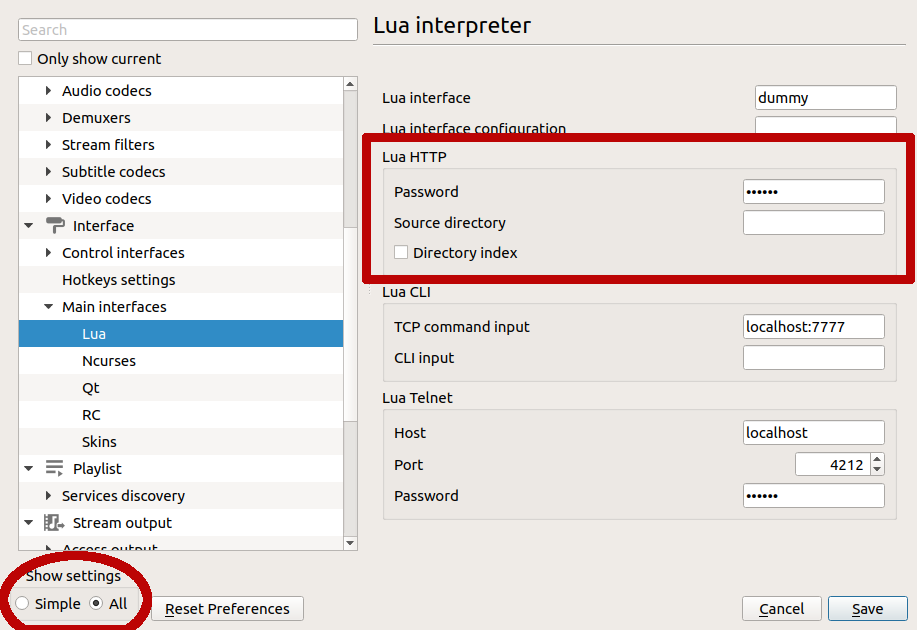Click the Stream output icon
Screen dimensions: 917x630
tap(55, 523)
